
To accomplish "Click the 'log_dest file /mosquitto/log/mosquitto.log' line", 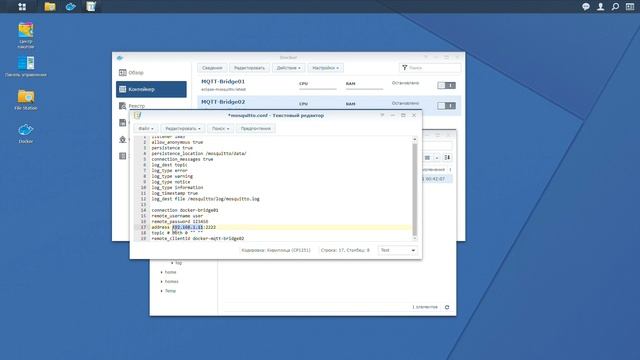I will pyautogui.click(x=205, y=199).
